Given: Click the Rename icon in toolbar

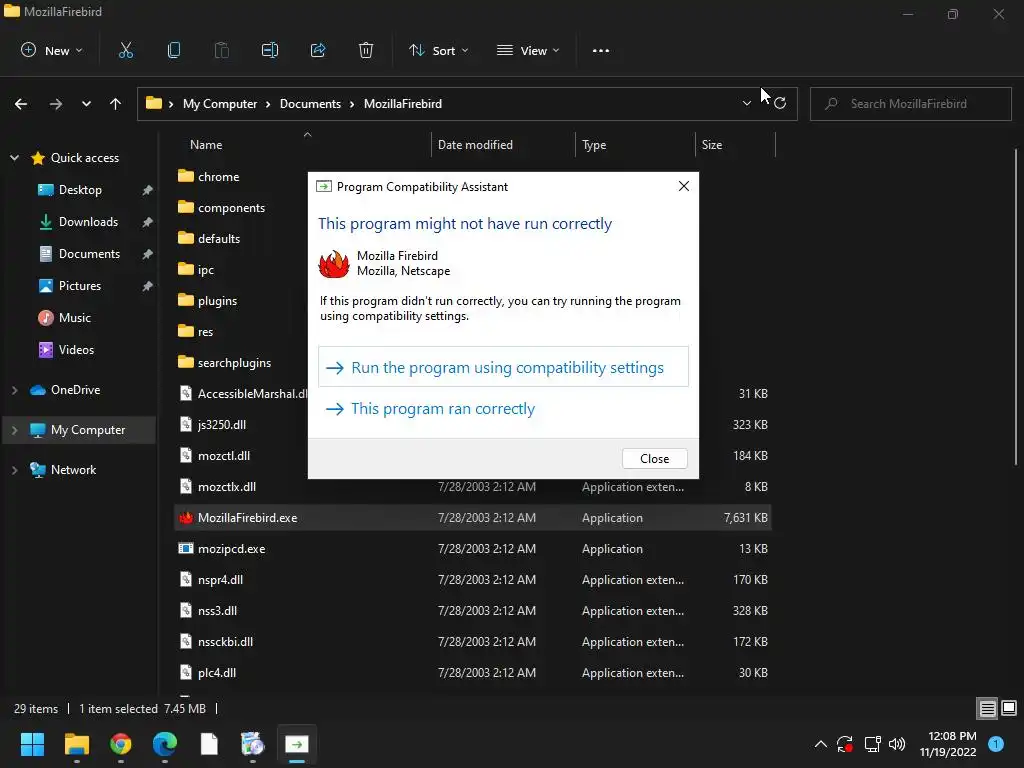Looking at the screenshot, I should pos(270,50).
